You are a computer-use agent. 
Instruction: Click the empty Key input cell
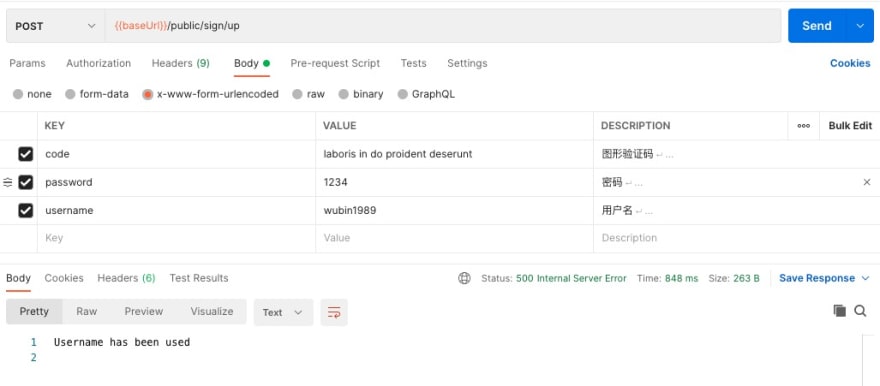[x=176, y=238]
